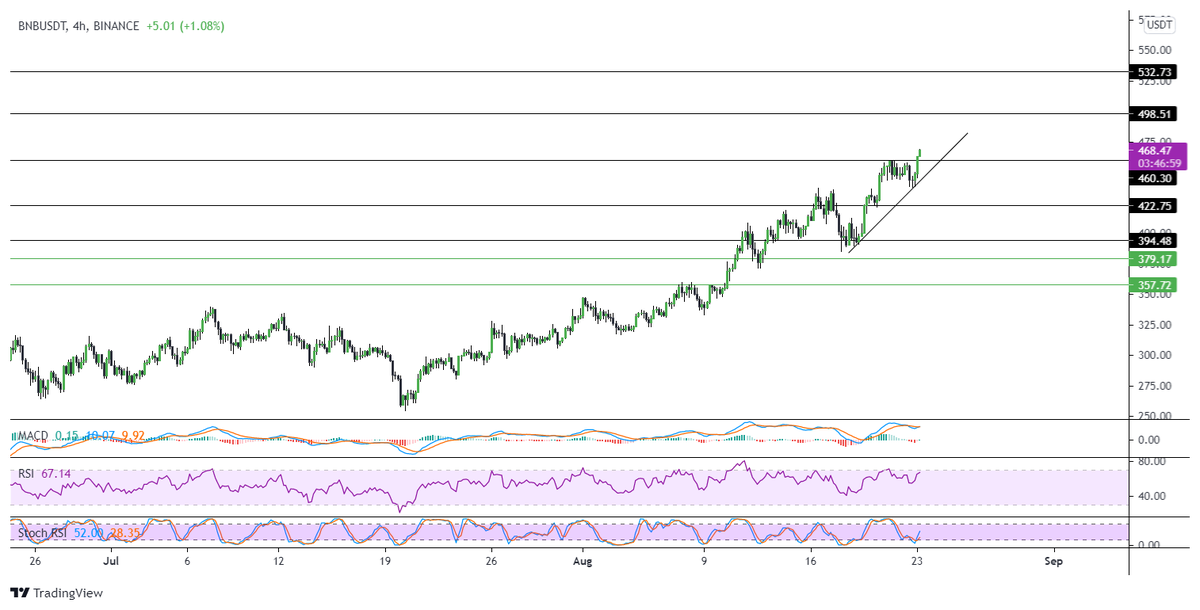The height and width of the screenshot is (610, 1200).
Task: Click the MACD value 9.92
Action: [133, 435]
